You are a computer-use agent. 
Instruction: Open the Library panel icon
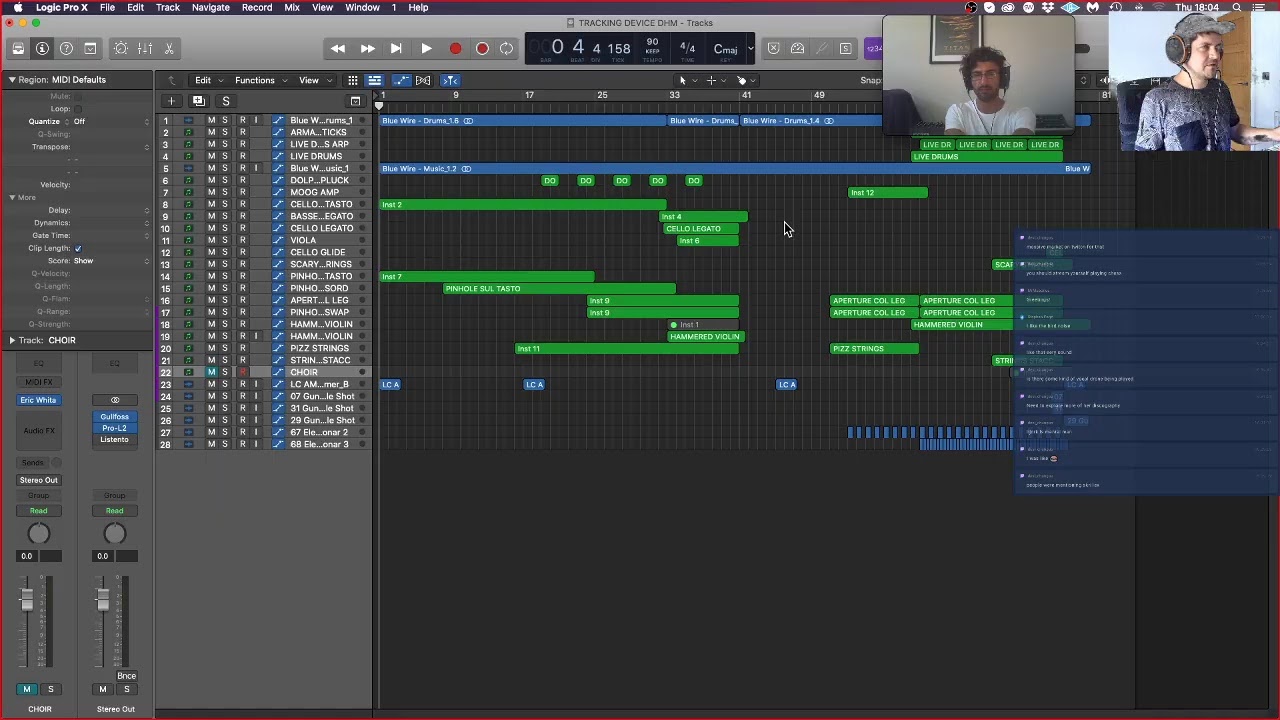pyautogui.click(x=18, y=48)
